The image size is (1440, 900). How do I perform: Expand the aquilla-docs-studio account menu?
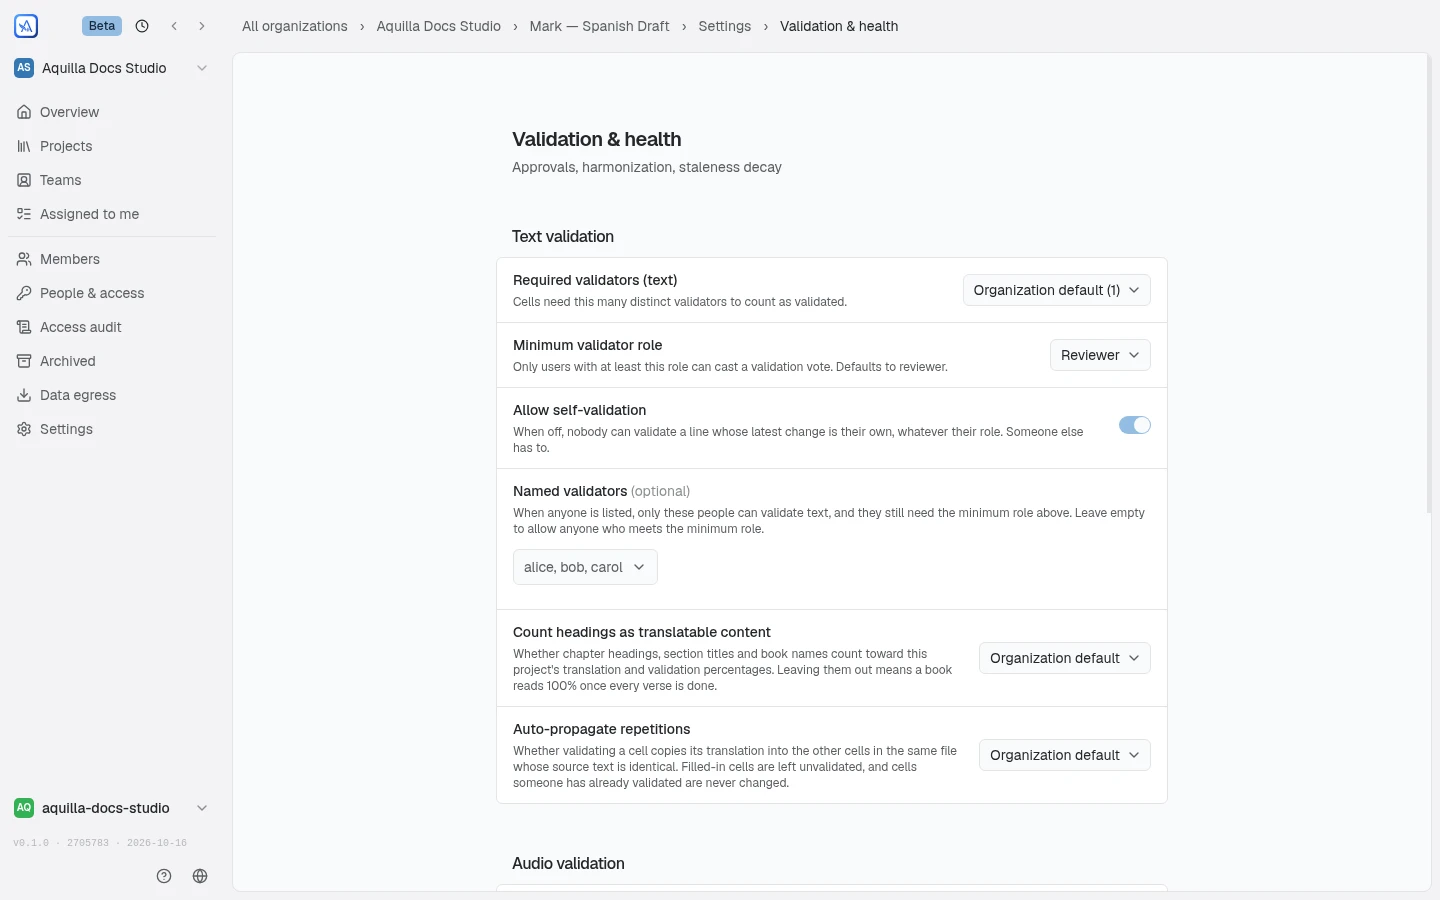pos(112,808)
